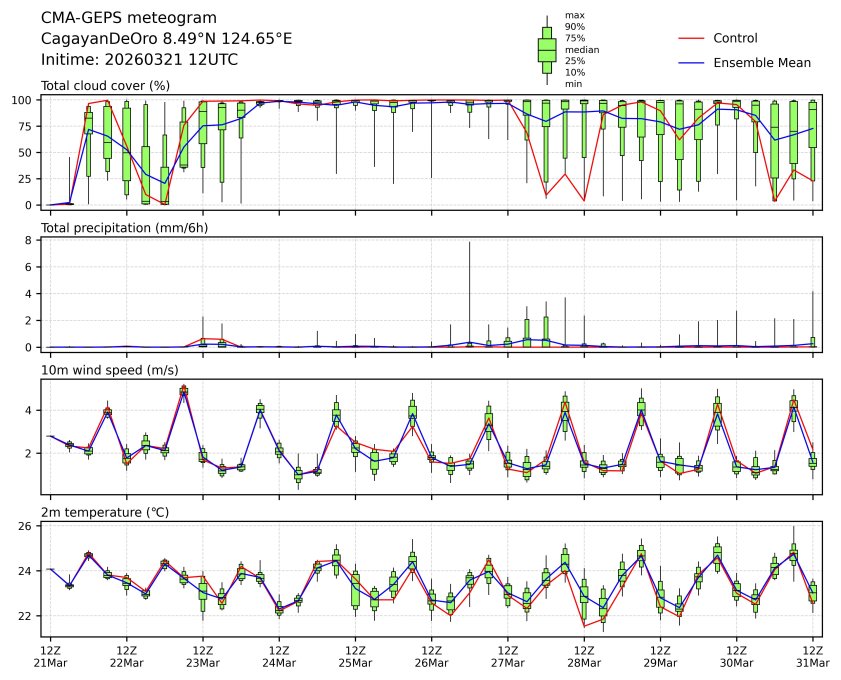Select the 12Z 31Mar time axis label
This screenshot has width=841, height=680.
[x=812, y=656]
